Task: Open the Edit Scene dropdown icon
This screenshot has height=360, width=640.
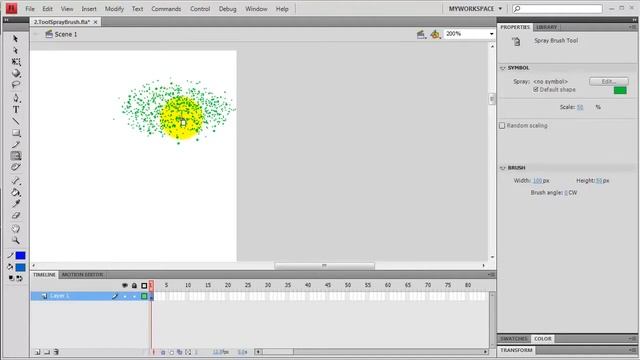Action: click(421, 35)
